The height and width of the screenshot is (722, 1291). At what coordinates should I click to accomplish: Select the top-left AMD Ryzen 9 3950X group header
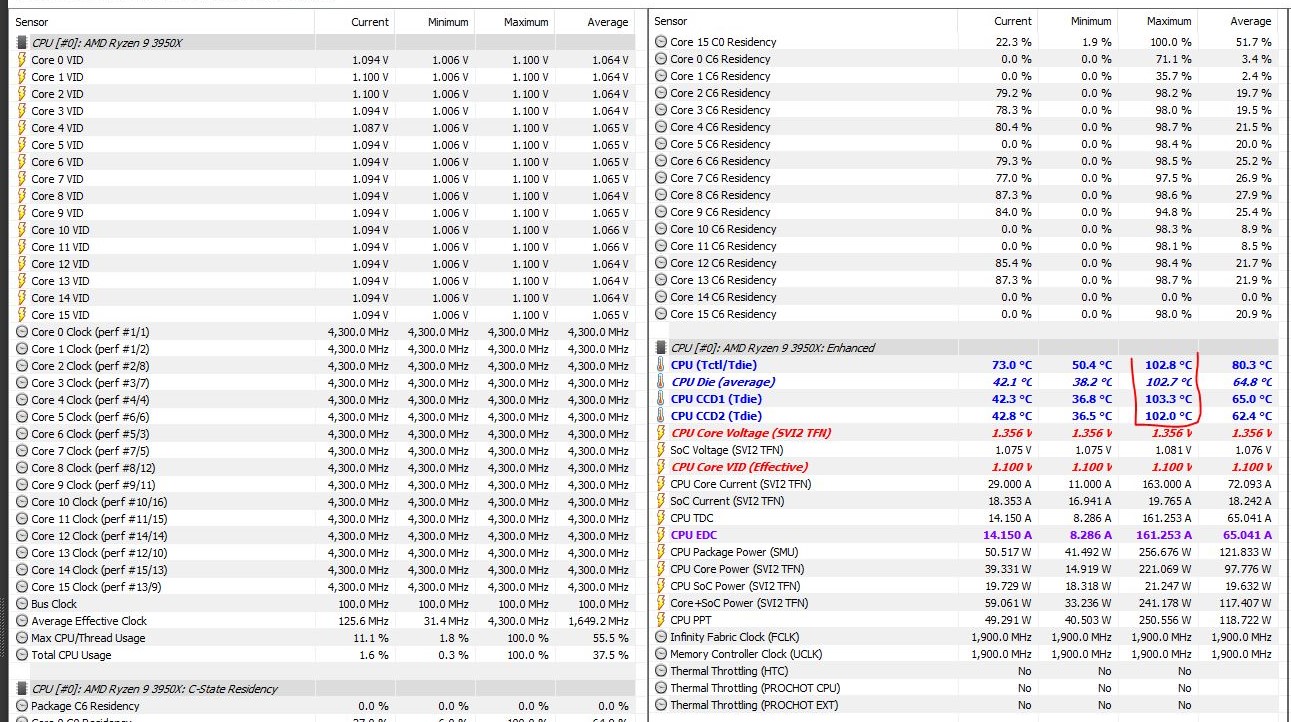[x=107, y=43]
